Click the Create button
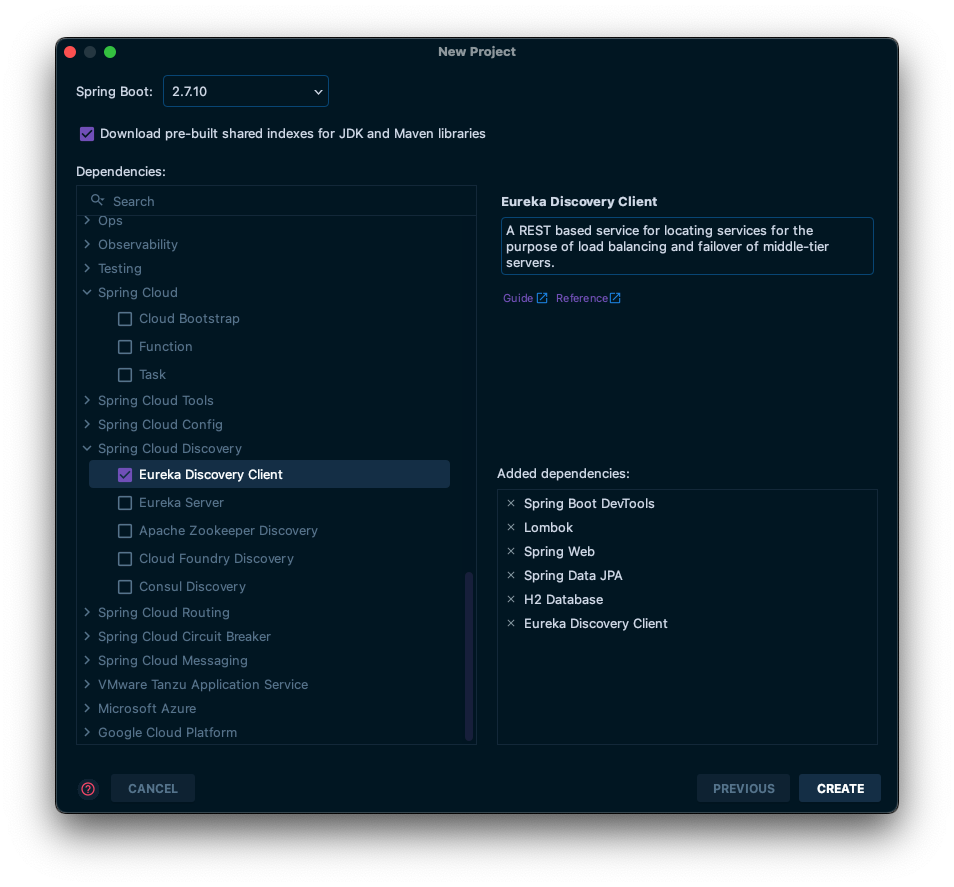954x887 pixels. coord(840,788)
